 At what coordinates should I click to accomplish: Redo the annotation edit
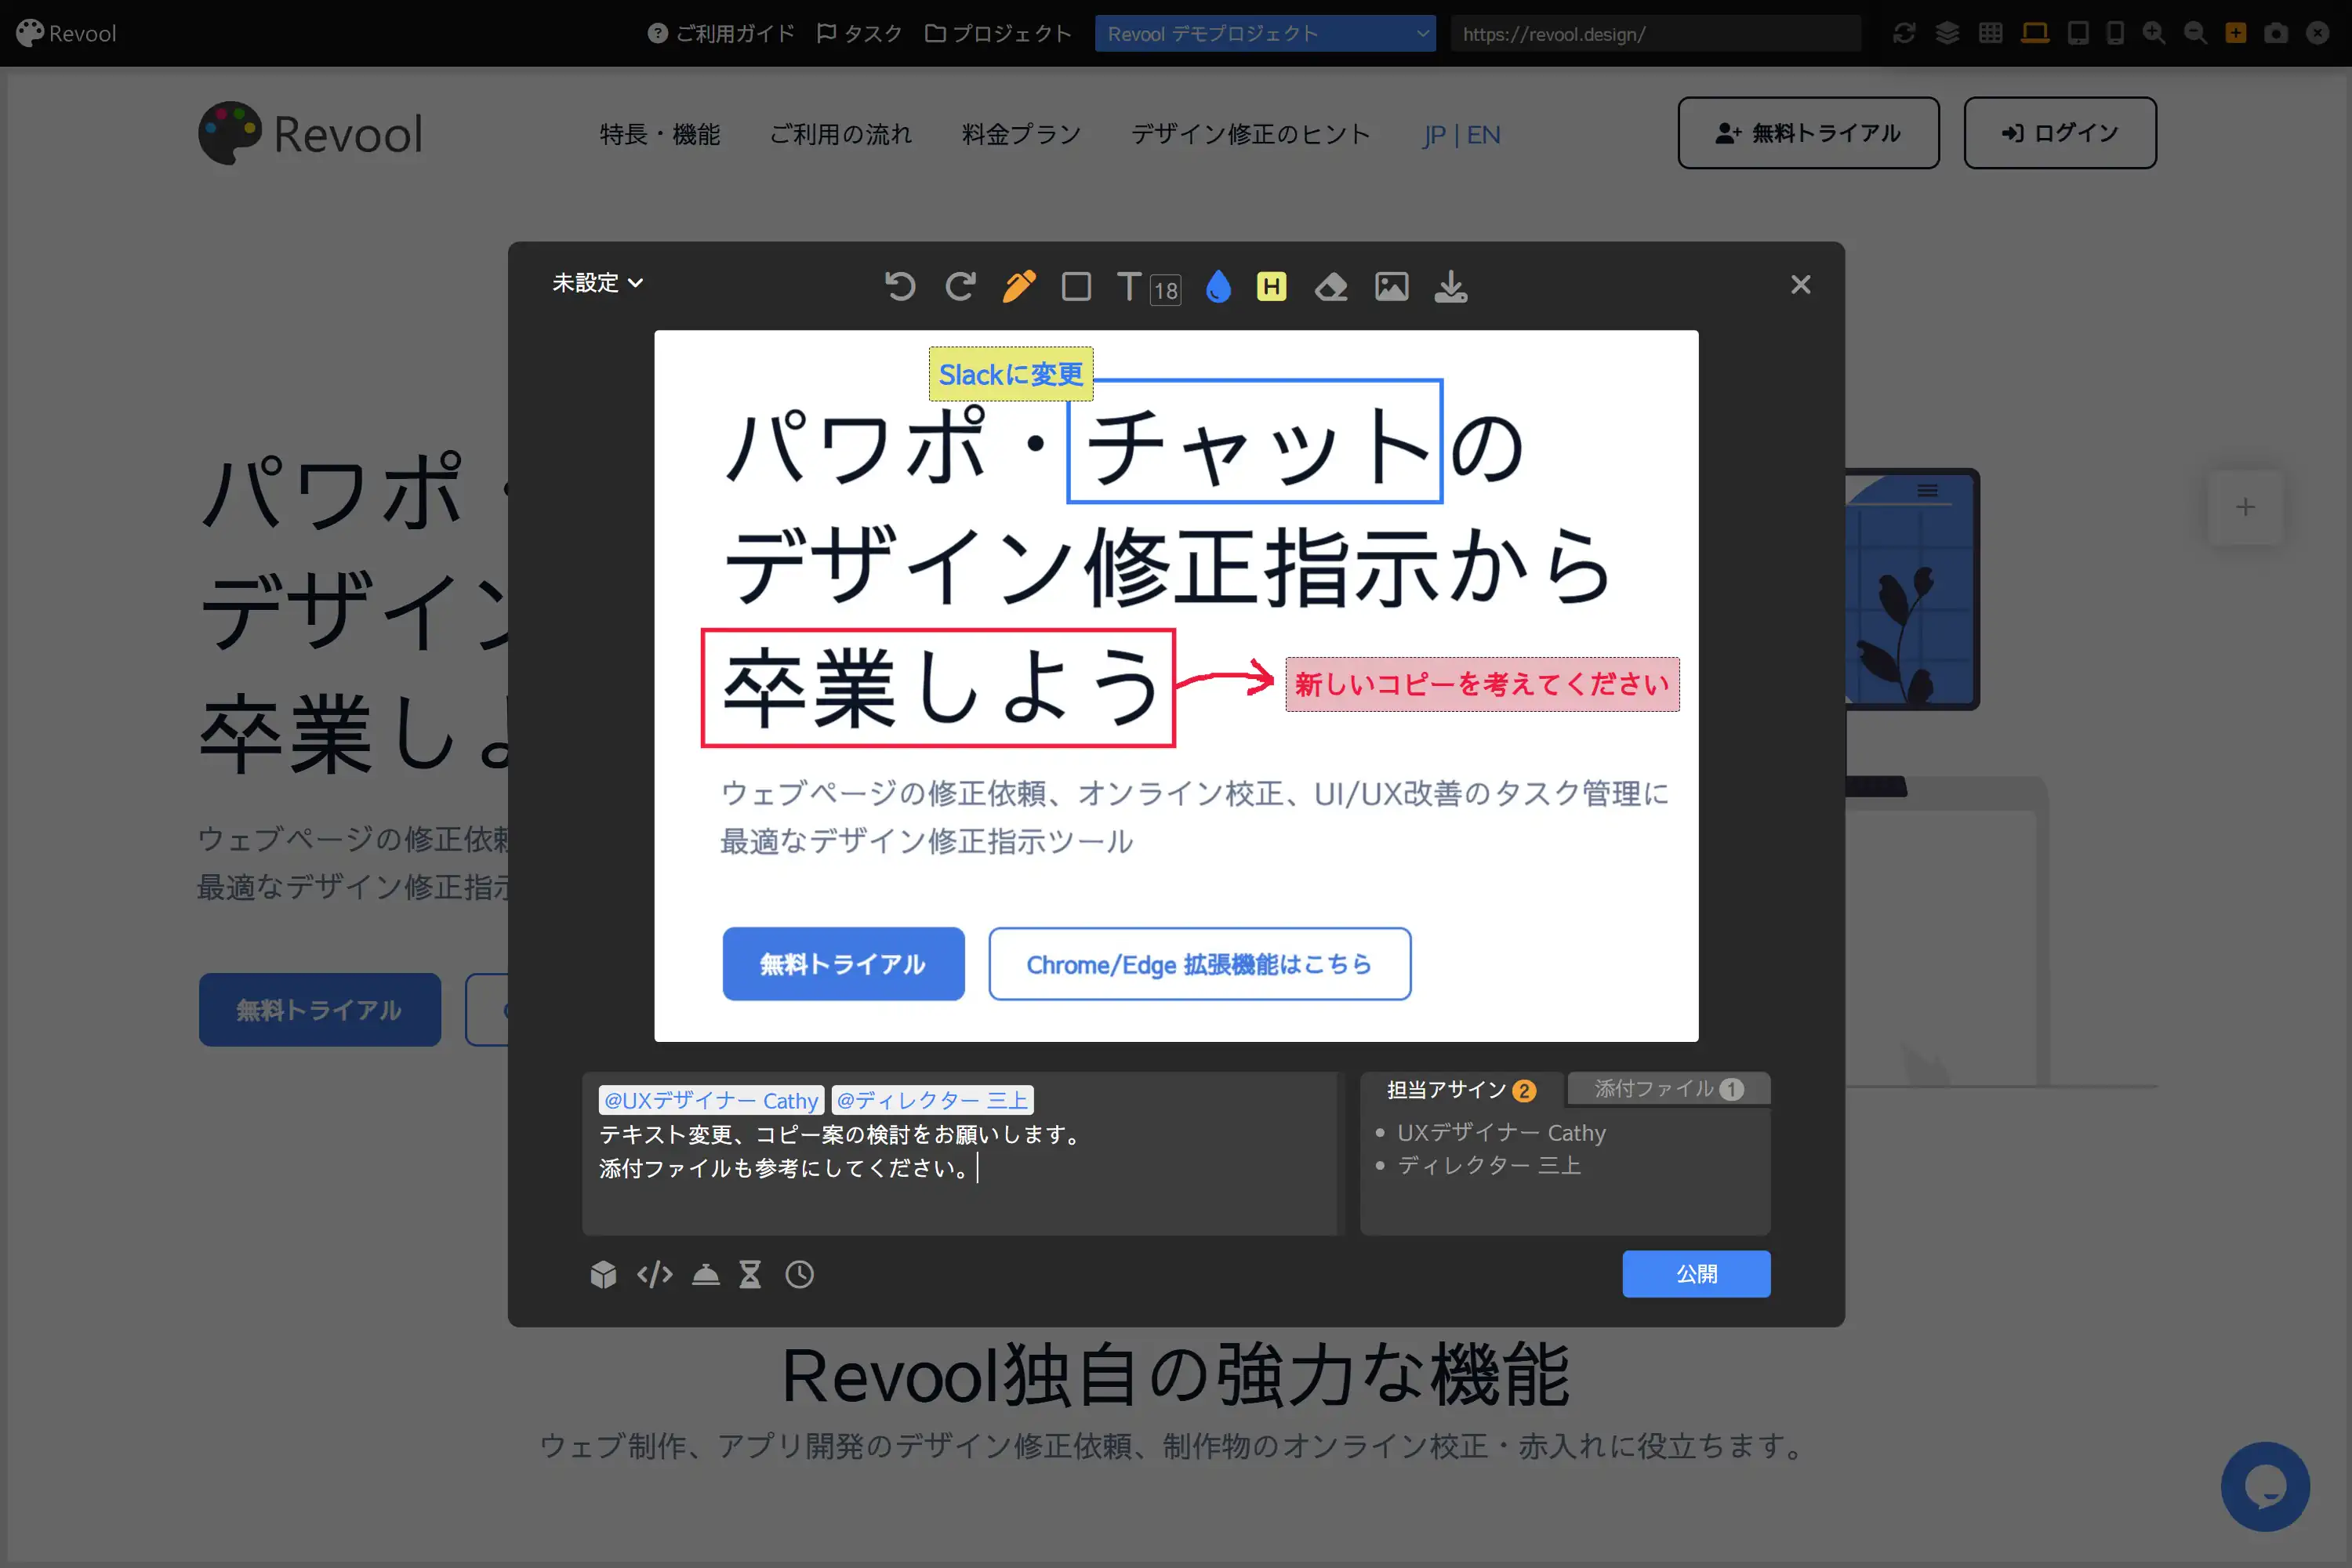(x=960, y=287)
